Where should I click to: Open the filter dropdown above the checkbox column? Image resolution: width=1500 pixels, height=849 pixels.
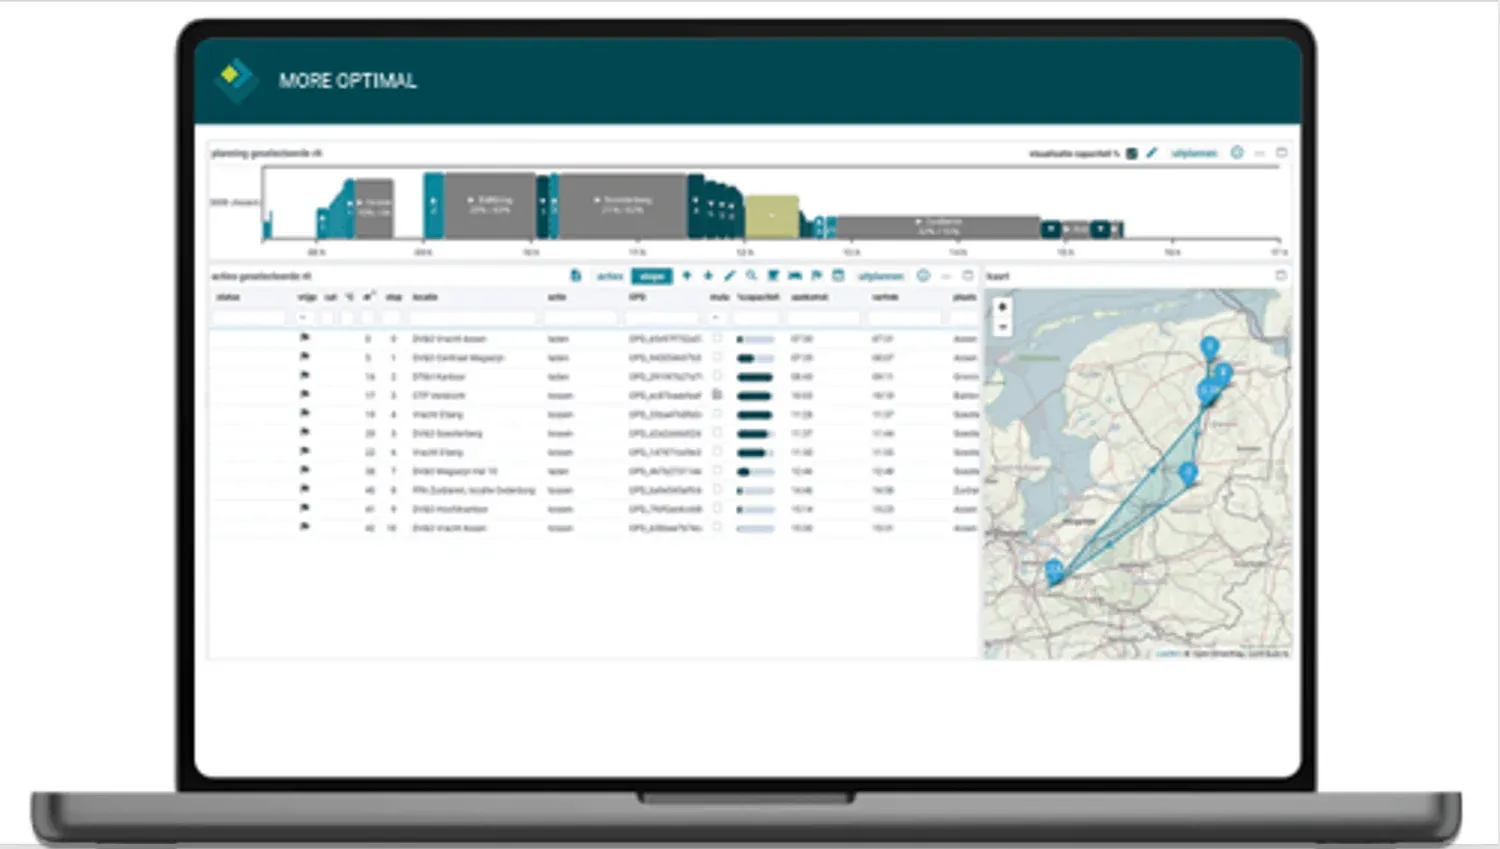tap(716, 318)
